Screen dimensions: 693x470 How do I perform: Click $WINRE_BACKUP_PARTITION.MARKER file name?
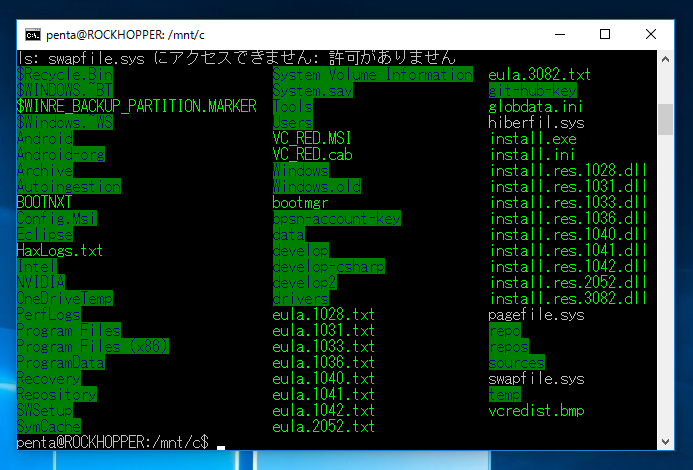137,106
